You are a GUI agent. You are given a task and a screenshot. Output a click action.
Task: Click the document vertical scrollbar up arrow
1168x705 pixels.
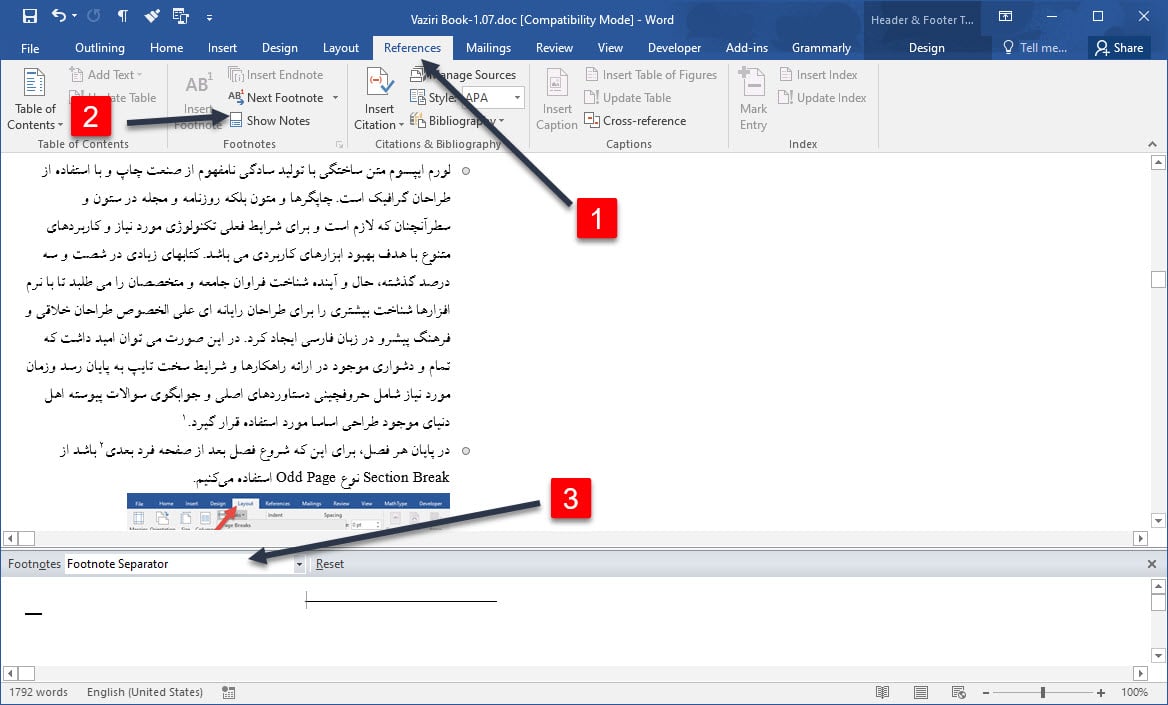[1158, 162]
